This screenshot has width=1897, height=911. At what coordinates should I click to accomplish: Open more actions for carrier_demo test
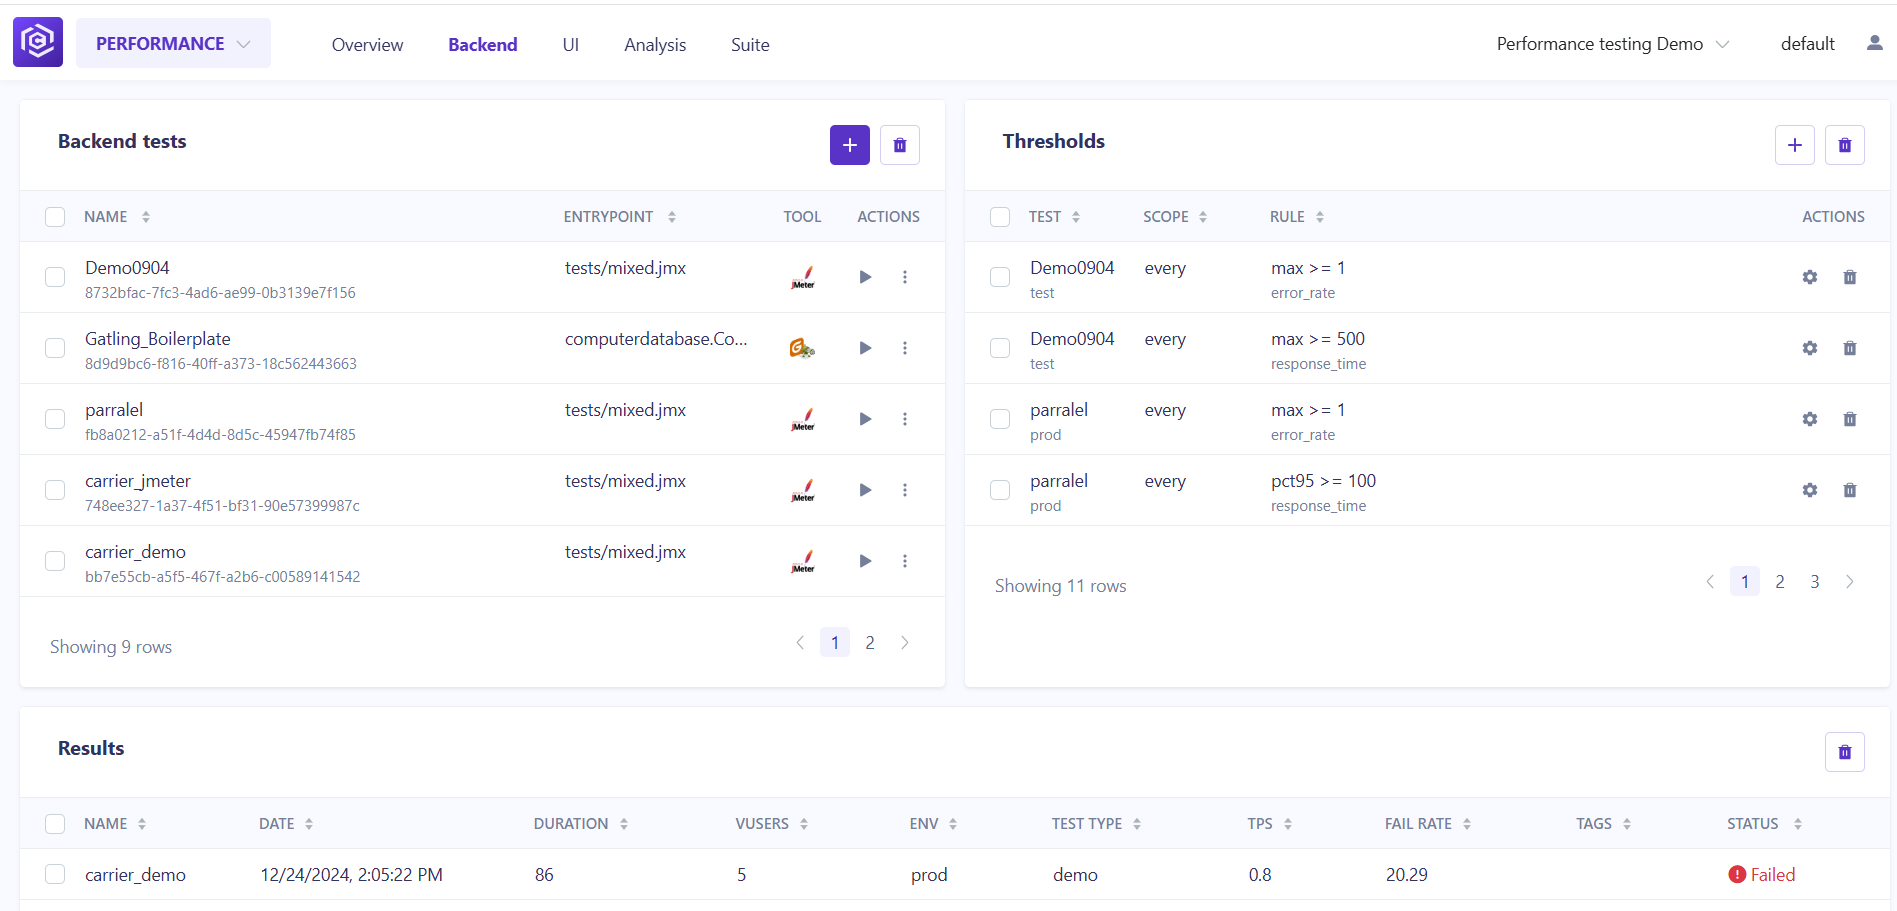pos(905,561)
